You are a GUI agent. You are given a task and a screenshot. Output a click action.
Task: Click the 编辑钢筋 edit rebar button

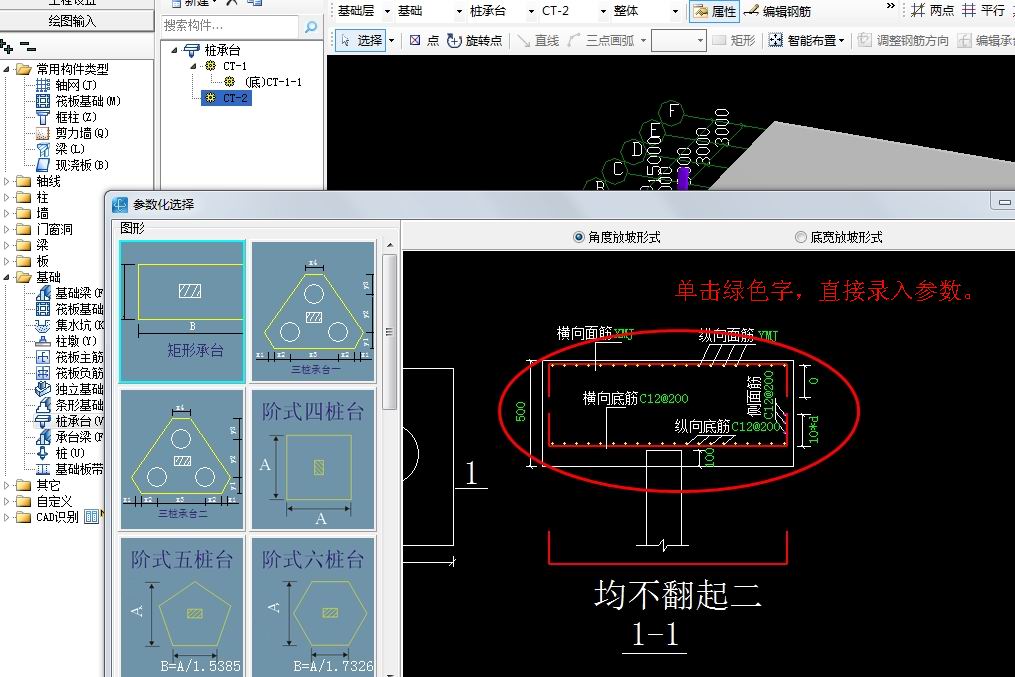click(x=777, y=11)
